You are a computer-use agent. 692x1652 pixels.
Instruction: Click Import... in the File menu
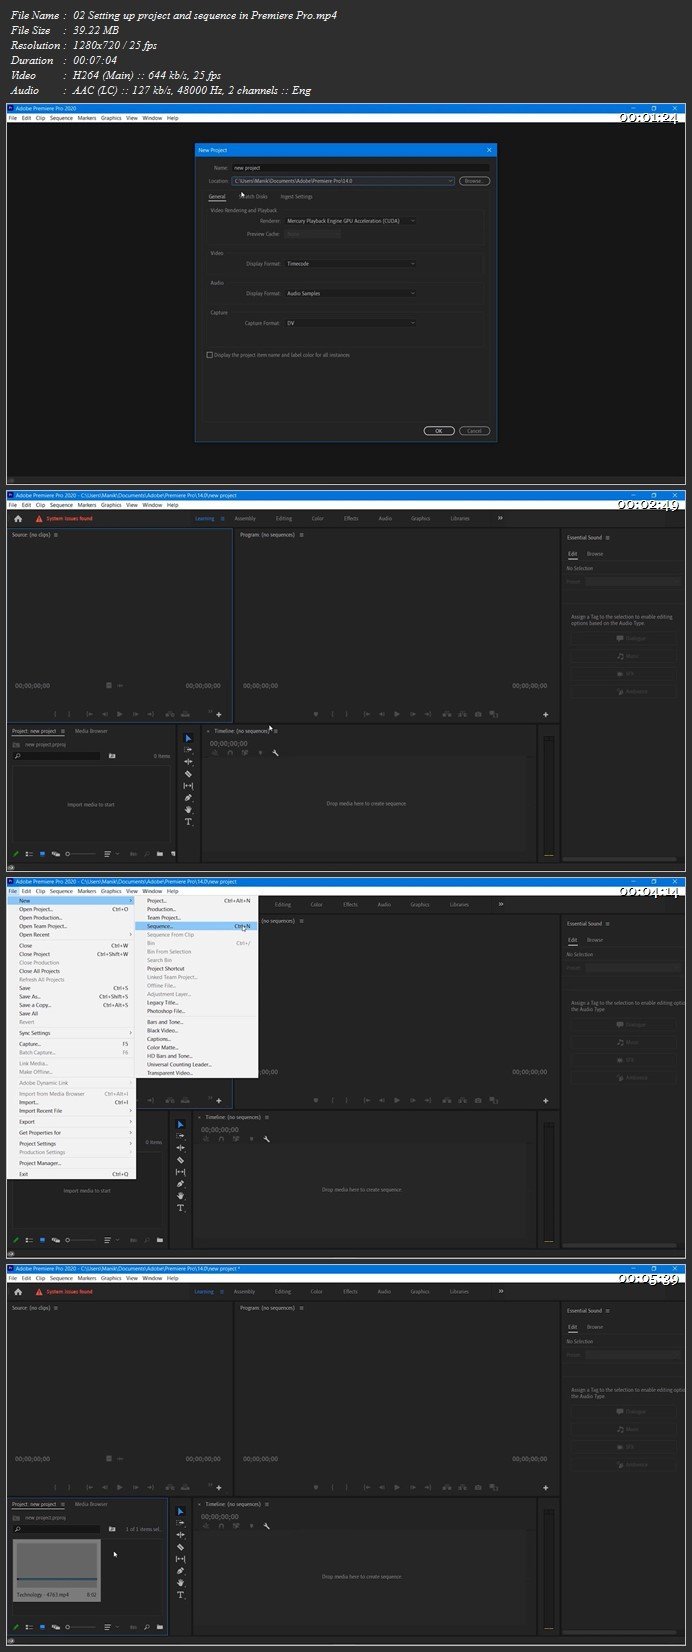click(x=71, y=1102)
